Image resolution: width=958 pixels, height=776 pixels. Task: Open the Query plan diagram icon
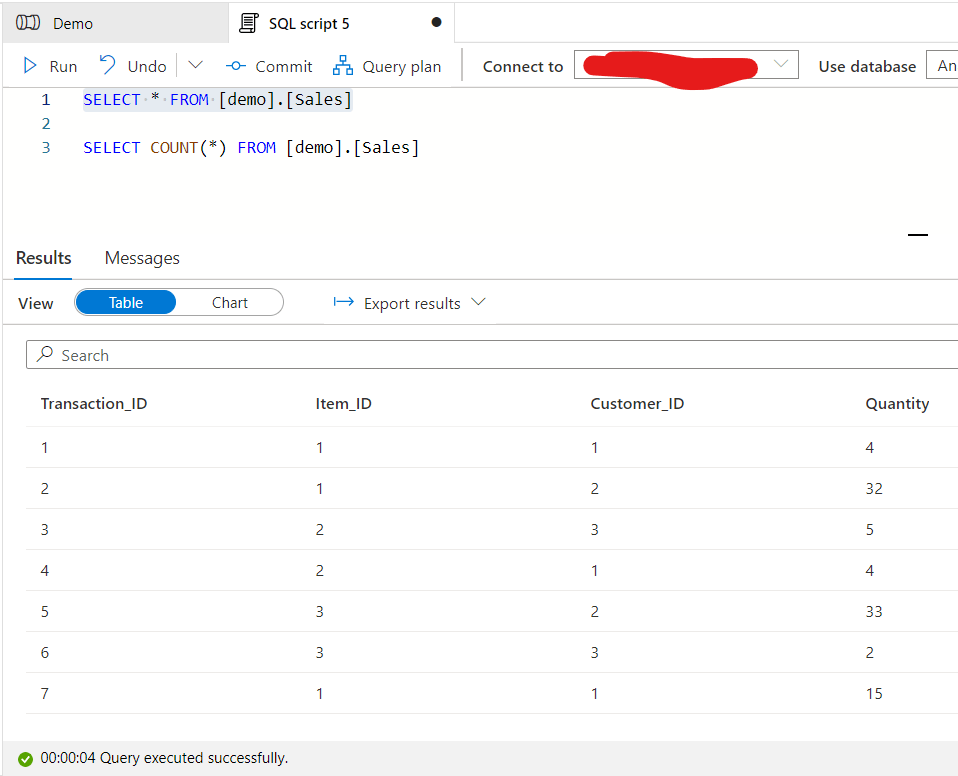click(343, 66)
